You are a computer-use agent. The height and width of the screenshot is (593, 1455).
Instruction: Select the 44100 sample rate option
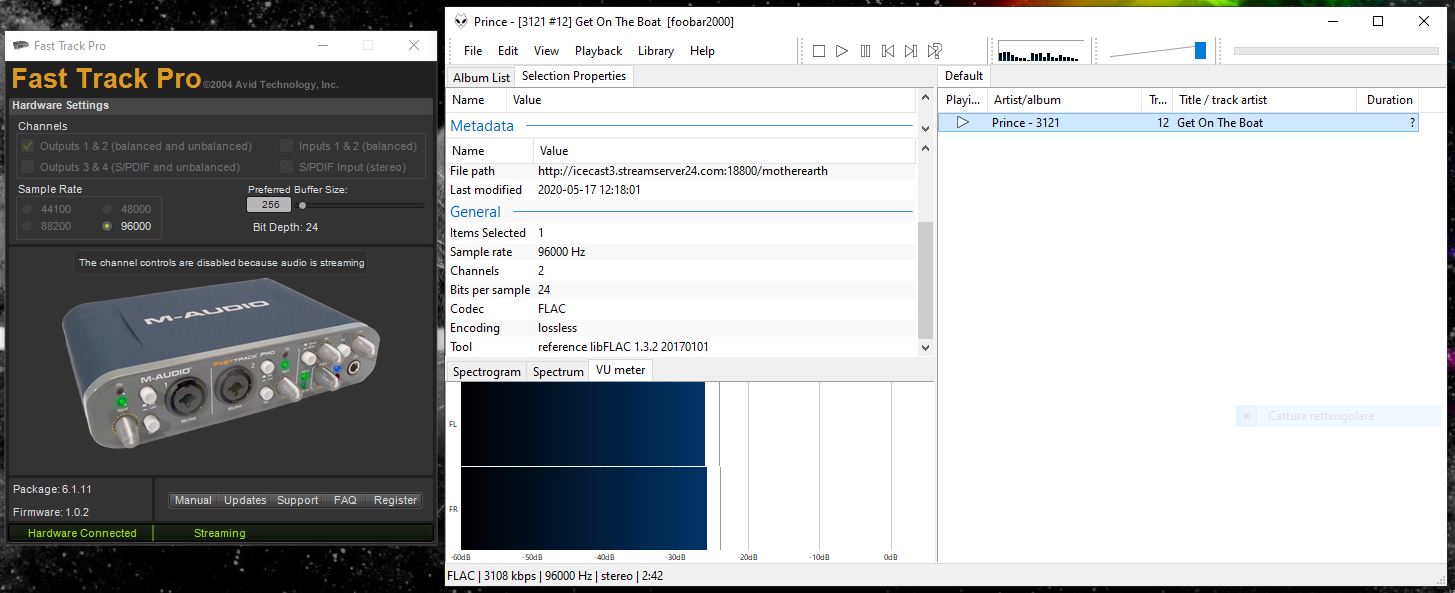(28, 209)
